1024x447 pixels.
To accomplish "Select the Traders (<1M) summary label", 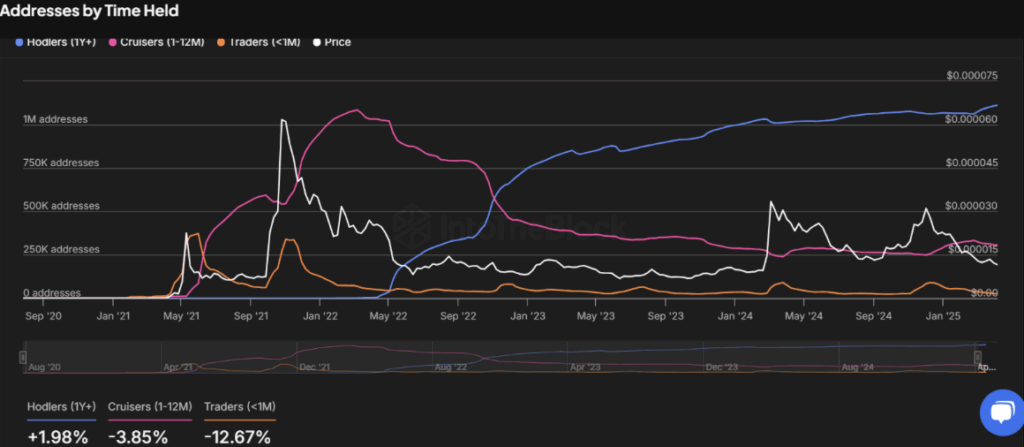I will (240, 407).
